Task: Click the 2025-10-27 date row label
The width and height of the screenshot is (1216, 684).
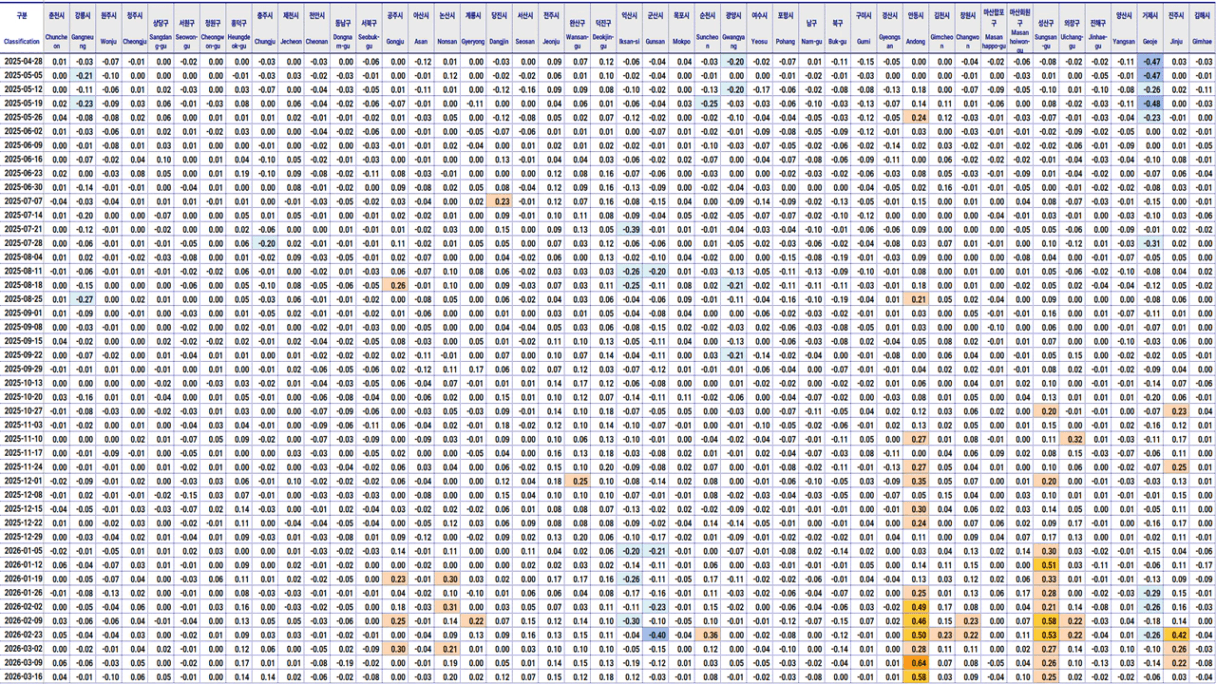Action: (x=22, y=411)
